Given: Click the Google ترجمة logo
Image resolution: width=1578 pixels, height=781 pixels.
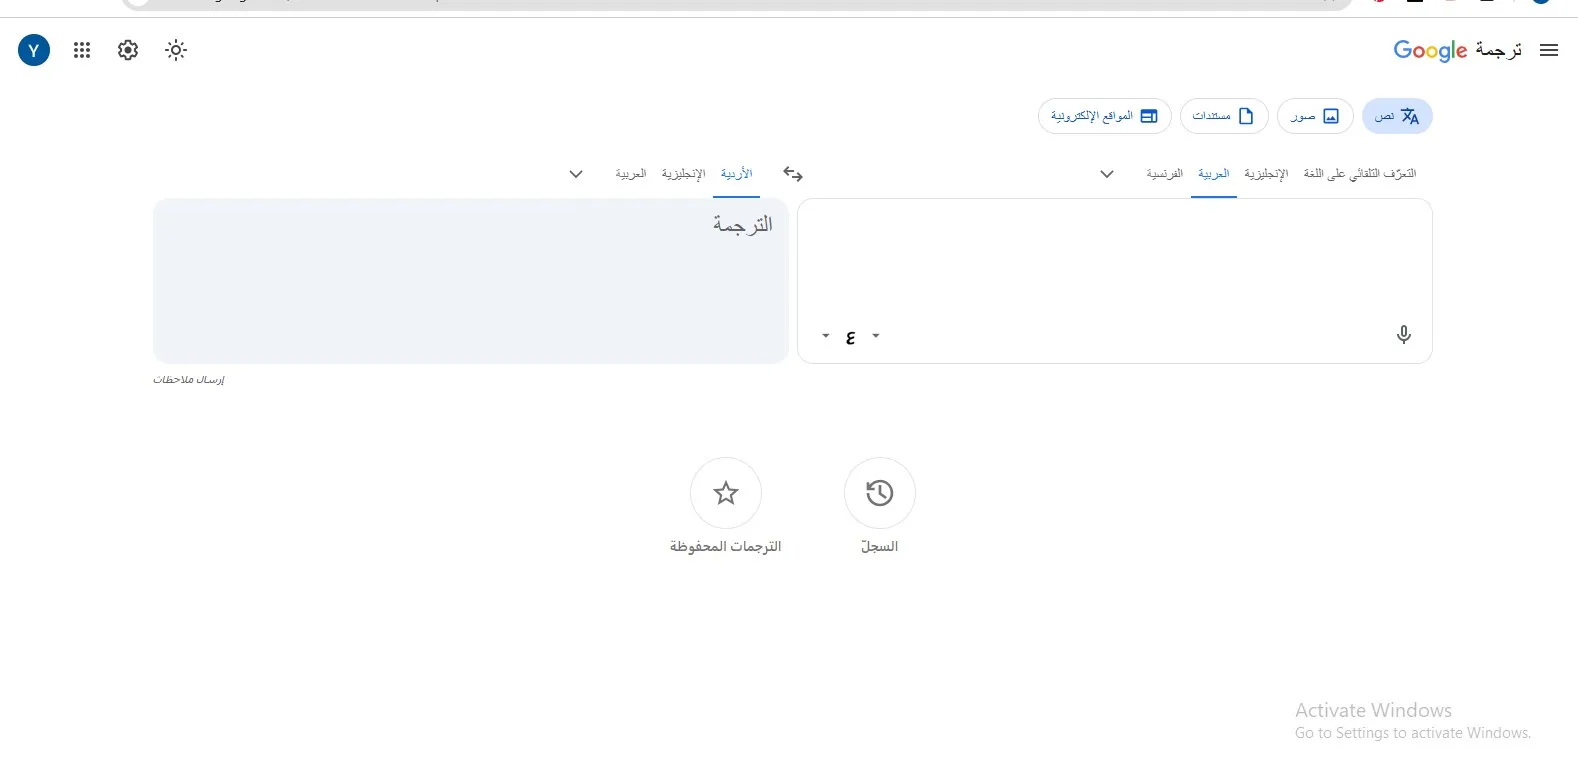Looking at the screenshot, I should point(1458,50).
